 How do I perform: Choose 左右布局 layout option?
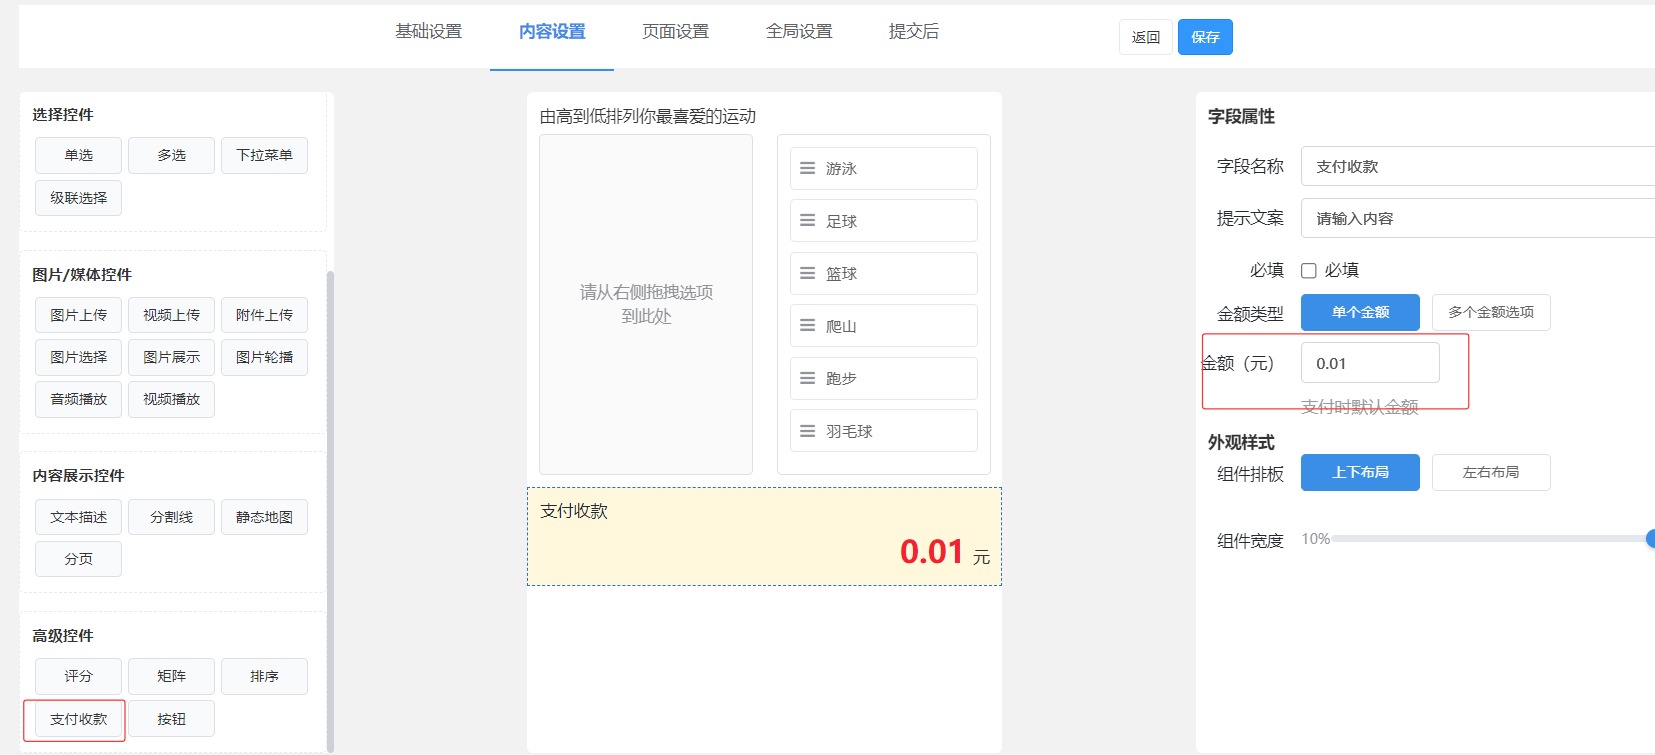tap(1490, 472)
